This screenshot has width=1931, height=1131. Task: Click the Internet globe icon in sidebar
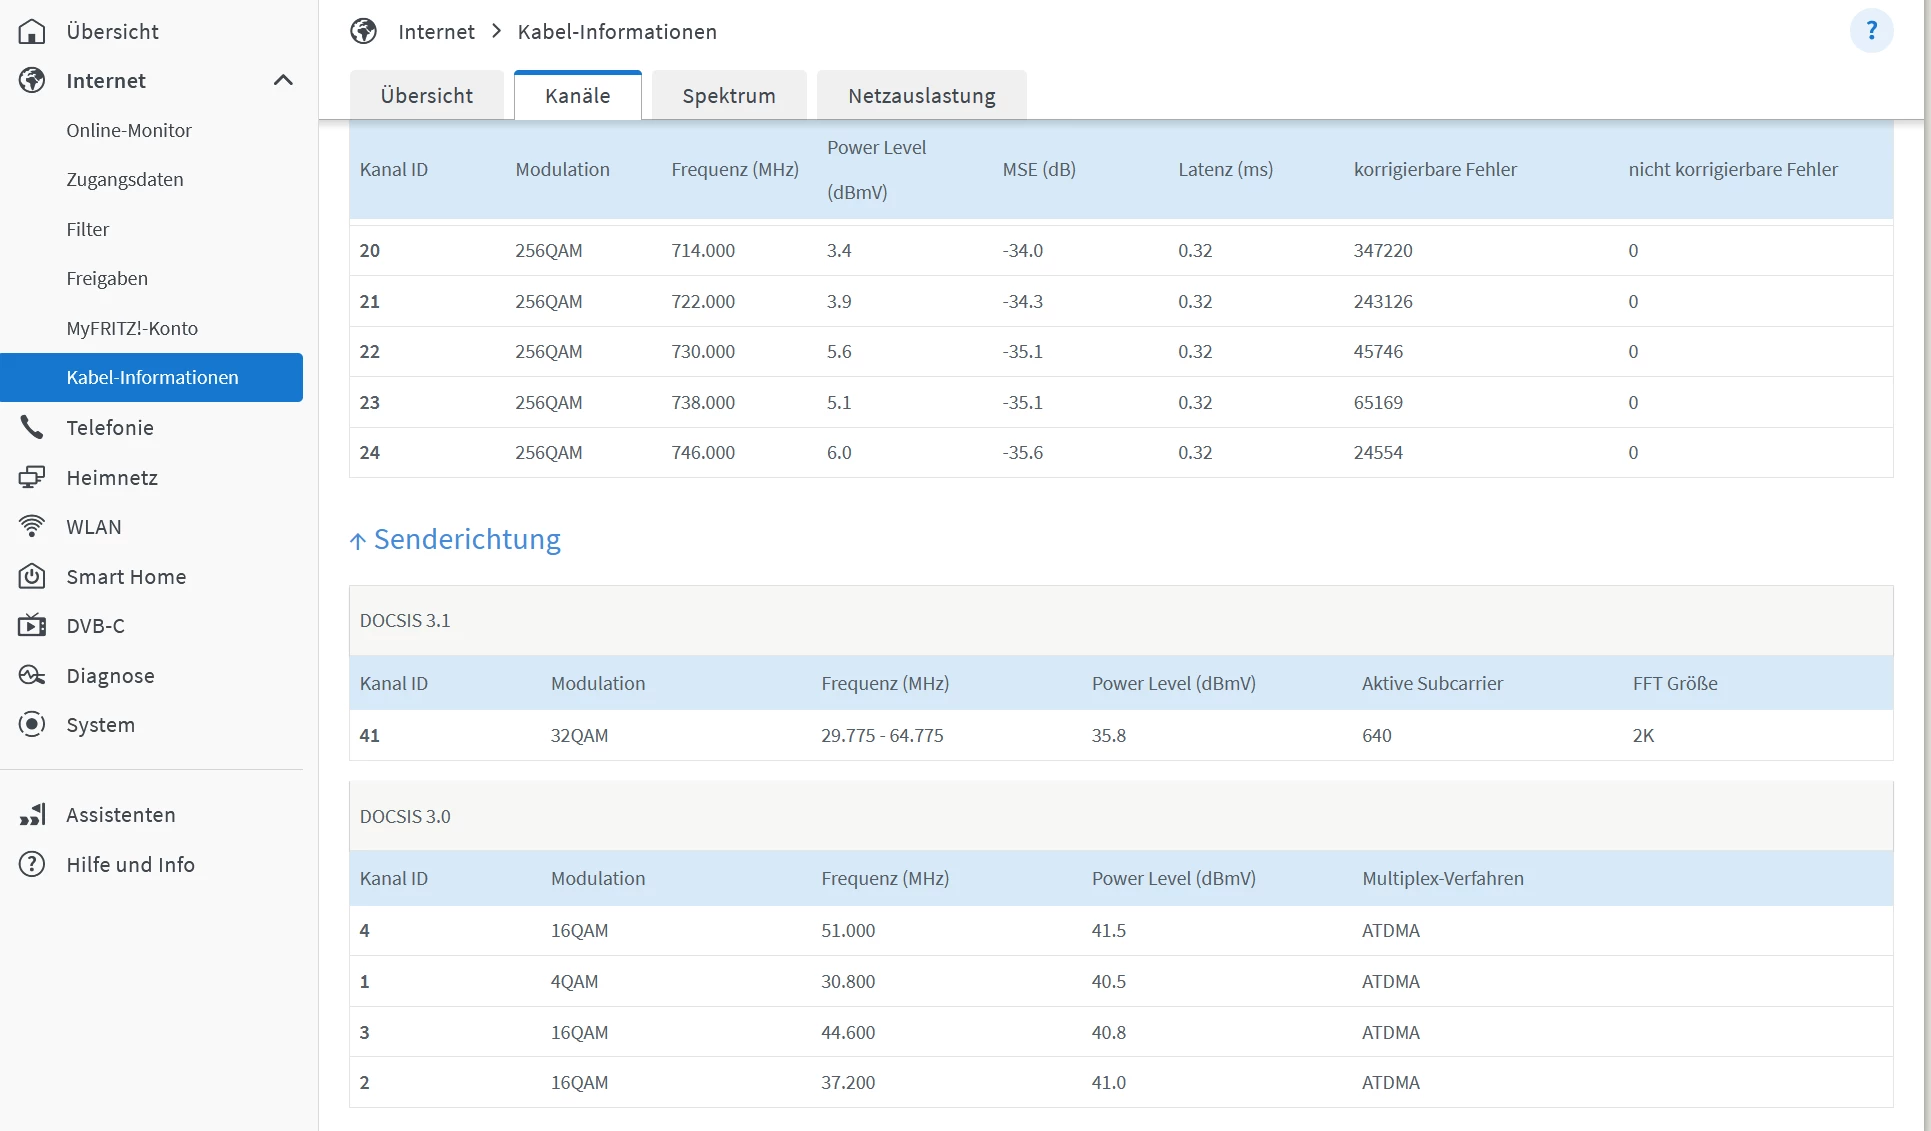coord(32,80)
